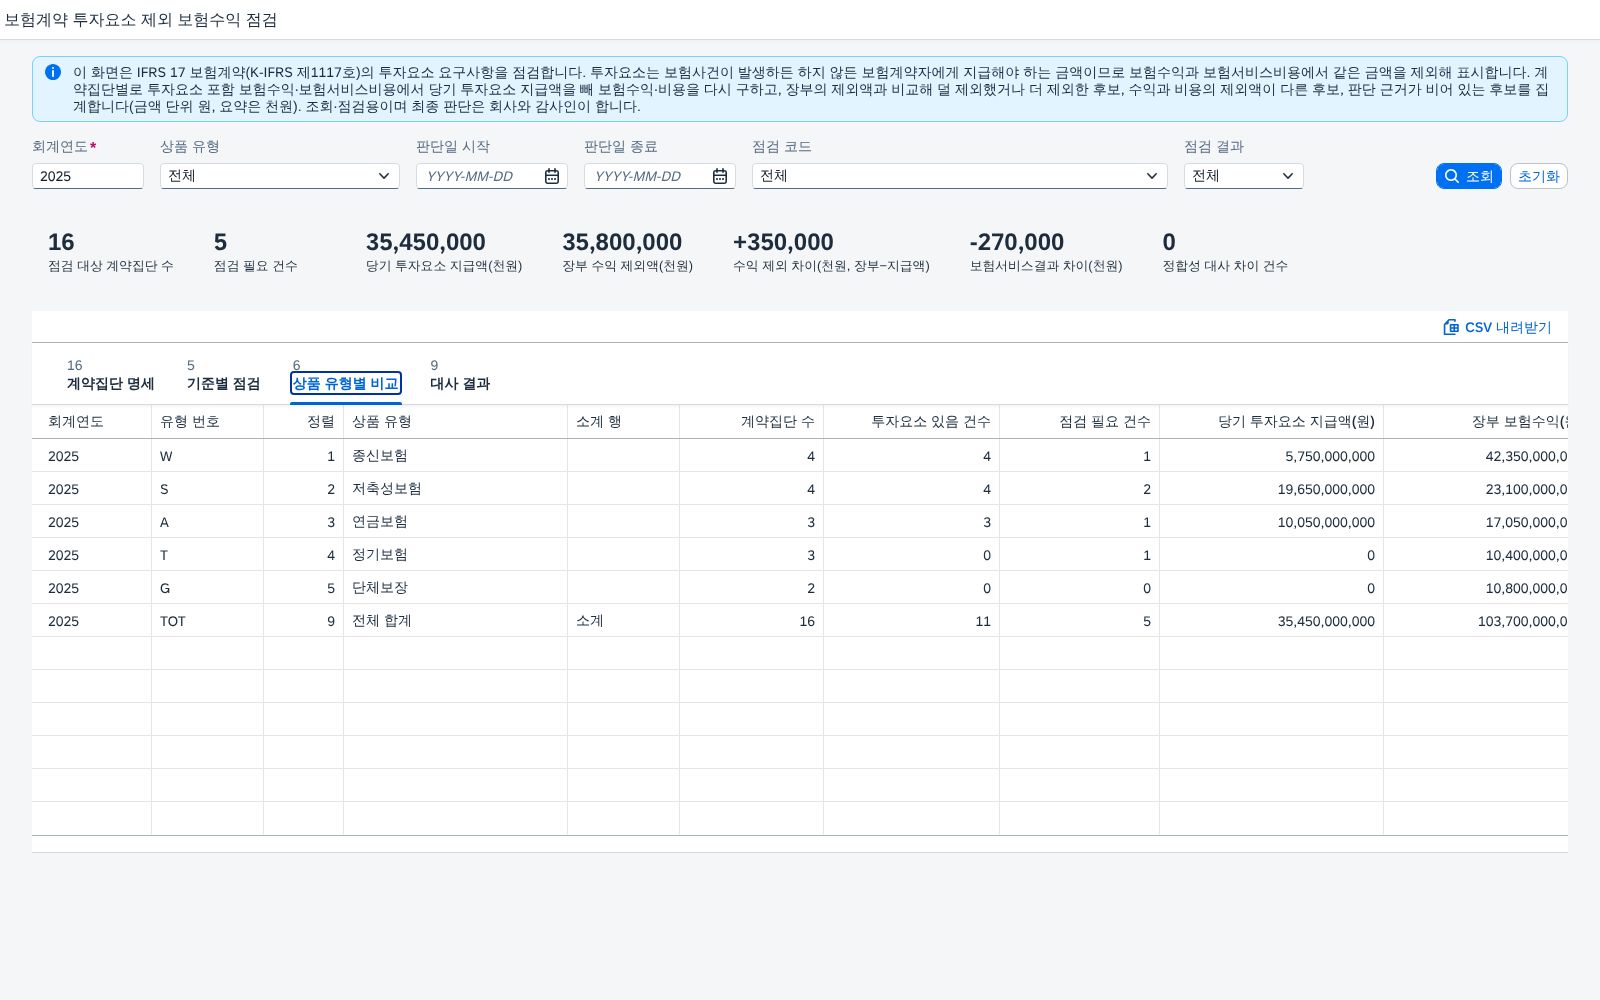Expand the 상품 유형 dropdown

(x=384, y=176)
